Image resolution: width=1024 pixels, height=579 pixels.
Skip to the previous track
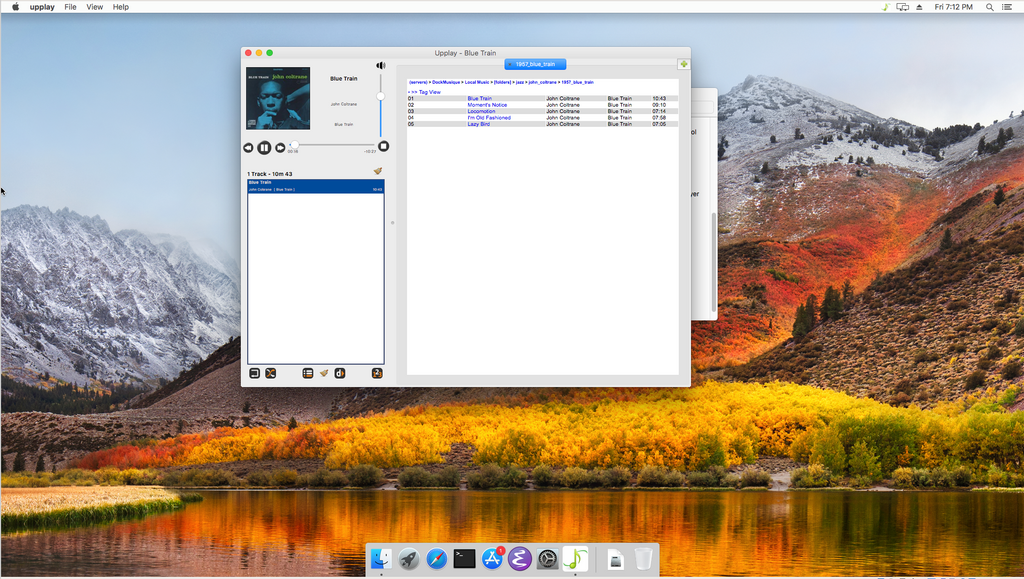[248, 148]
